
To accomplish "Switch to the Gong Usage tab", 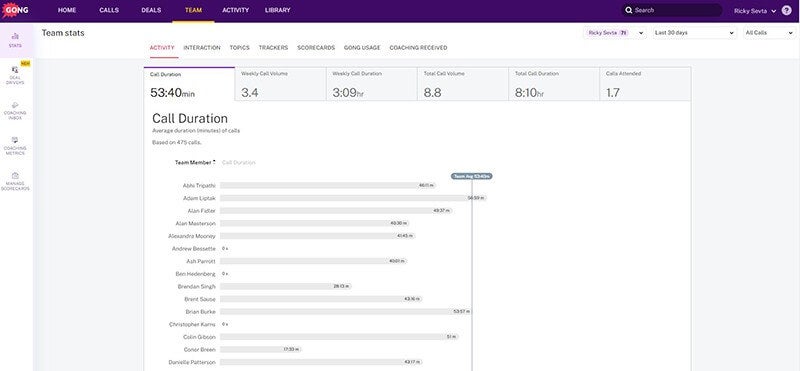I will pyautogui.click(x=362, y=48).
